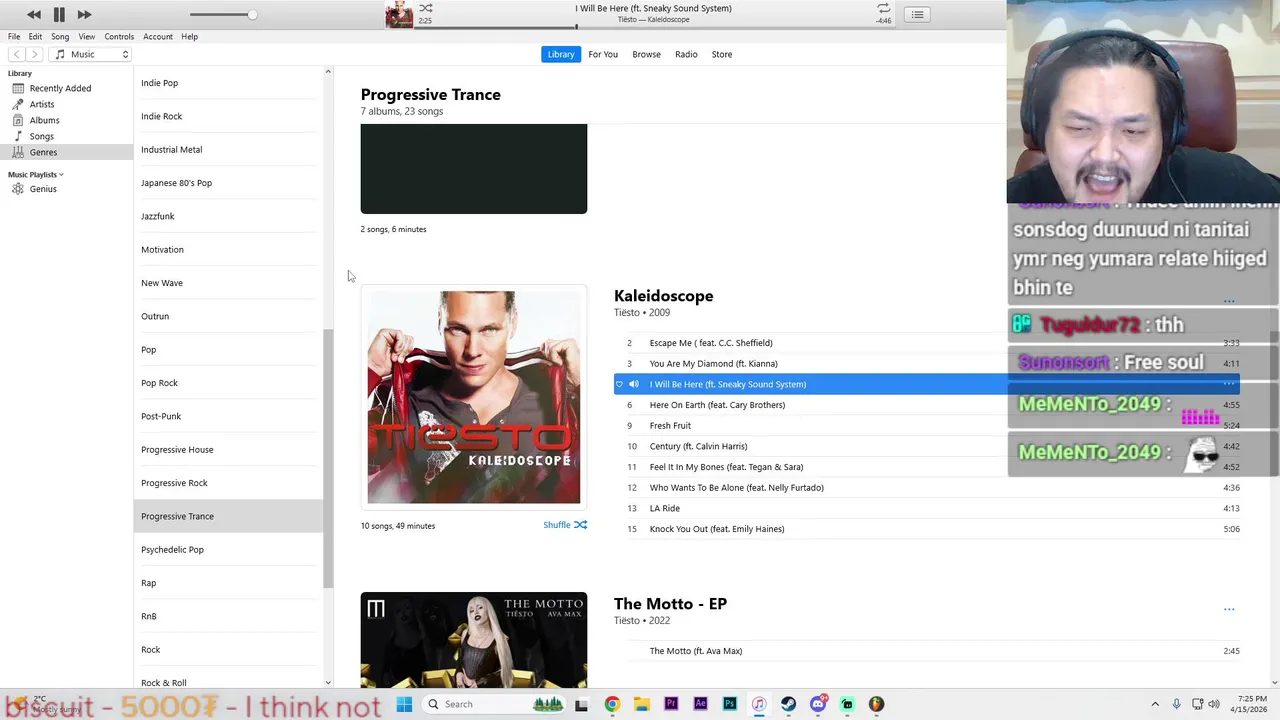Image resolution: width=1280 pixels, height=720 pixels.
Task: Switch to the For You tab
Action: [x=603, y=54]
